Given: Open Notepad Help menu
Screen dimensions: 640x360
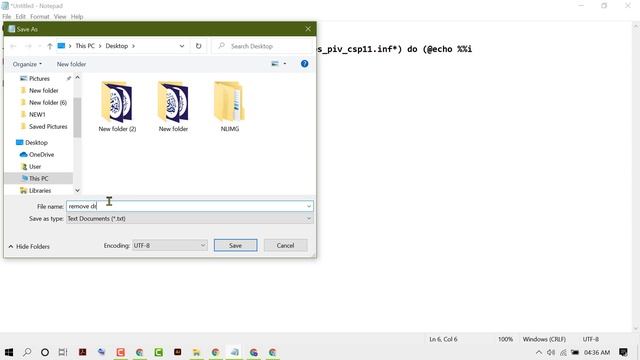Looking at the screenshot, I should [77, 17].
